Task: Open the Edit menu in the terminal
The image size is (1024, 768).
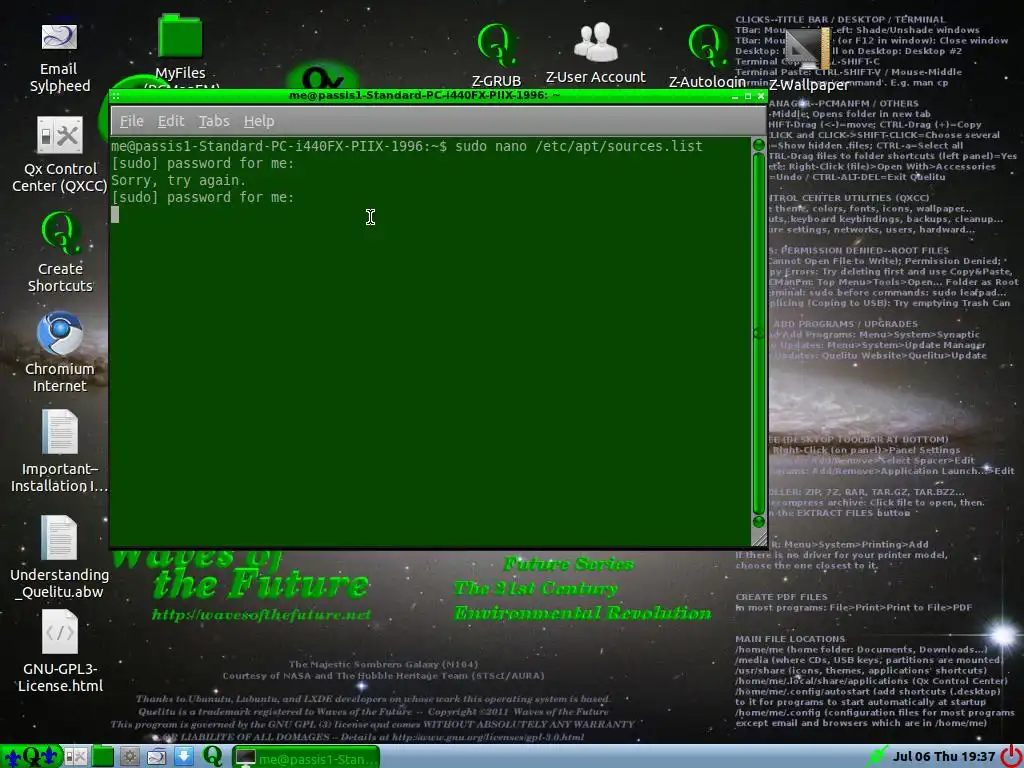Action: [171, 121]
